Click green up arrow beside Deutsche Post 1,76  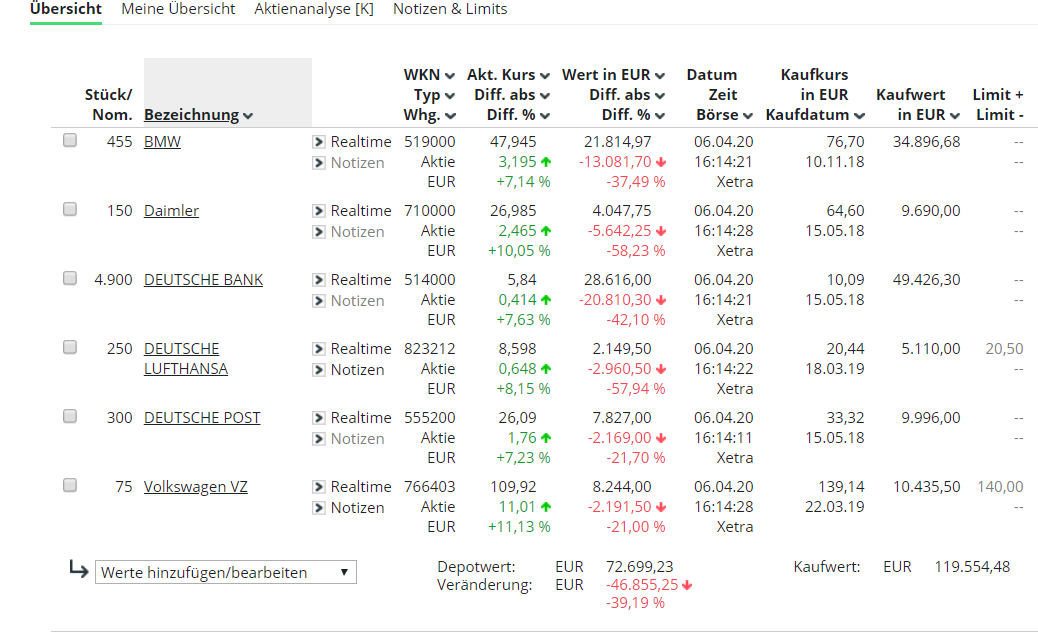tap(545, 438)
